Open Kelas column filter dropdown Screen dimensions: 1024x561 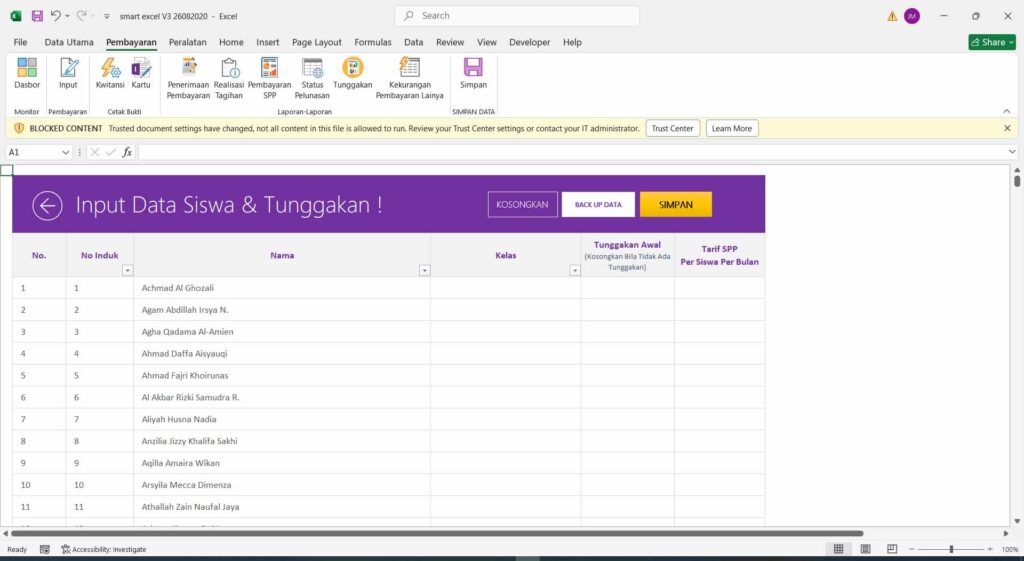[575, 270]
